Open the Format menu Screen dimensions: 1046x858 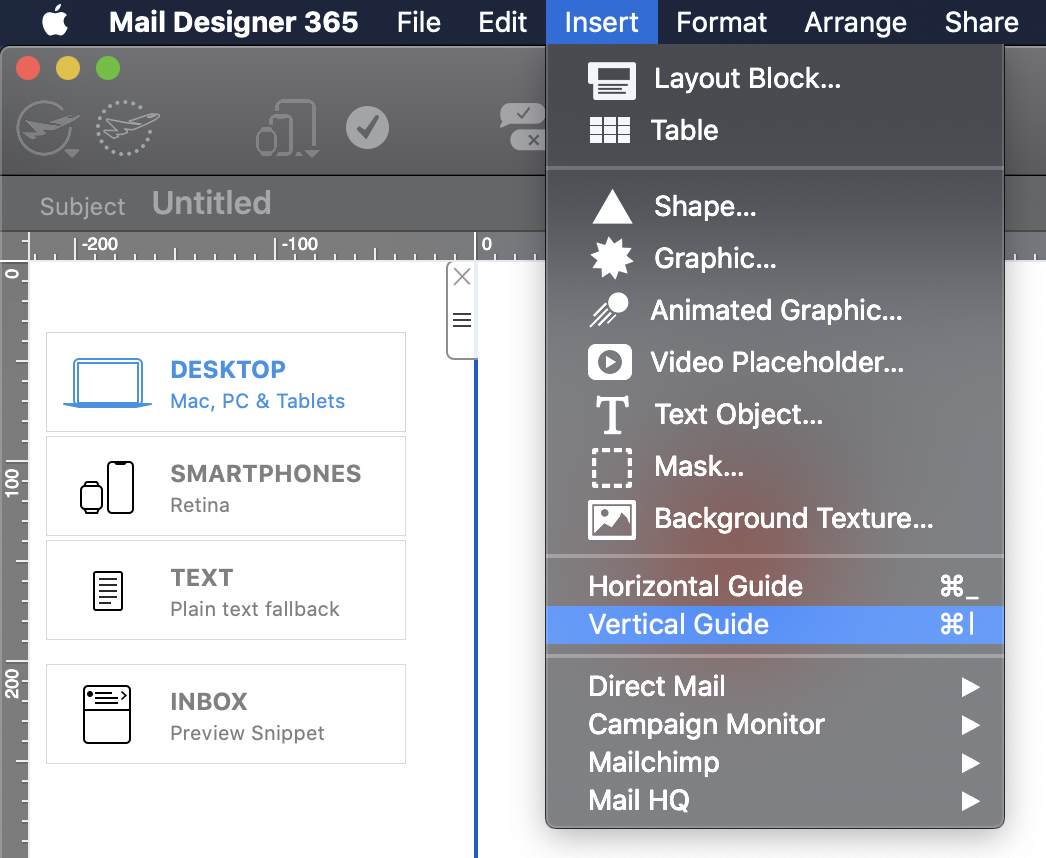[721, 22]
